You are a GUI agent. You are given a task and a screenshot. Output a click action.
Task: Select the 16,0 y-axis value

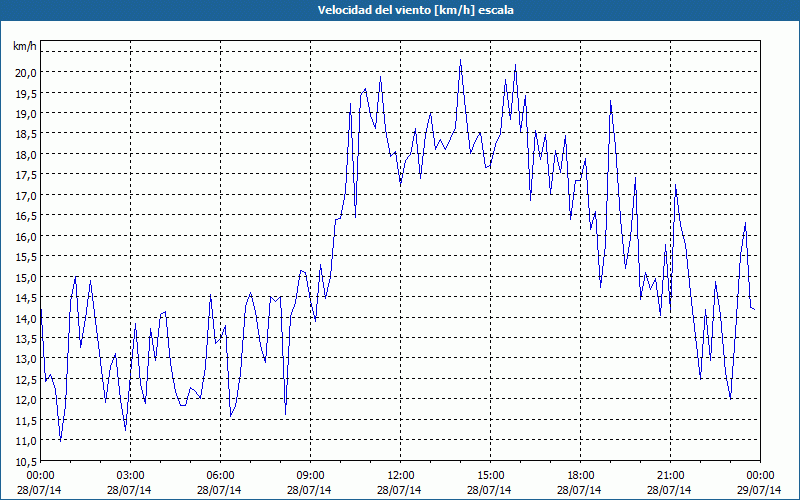(x=26, y=236)
